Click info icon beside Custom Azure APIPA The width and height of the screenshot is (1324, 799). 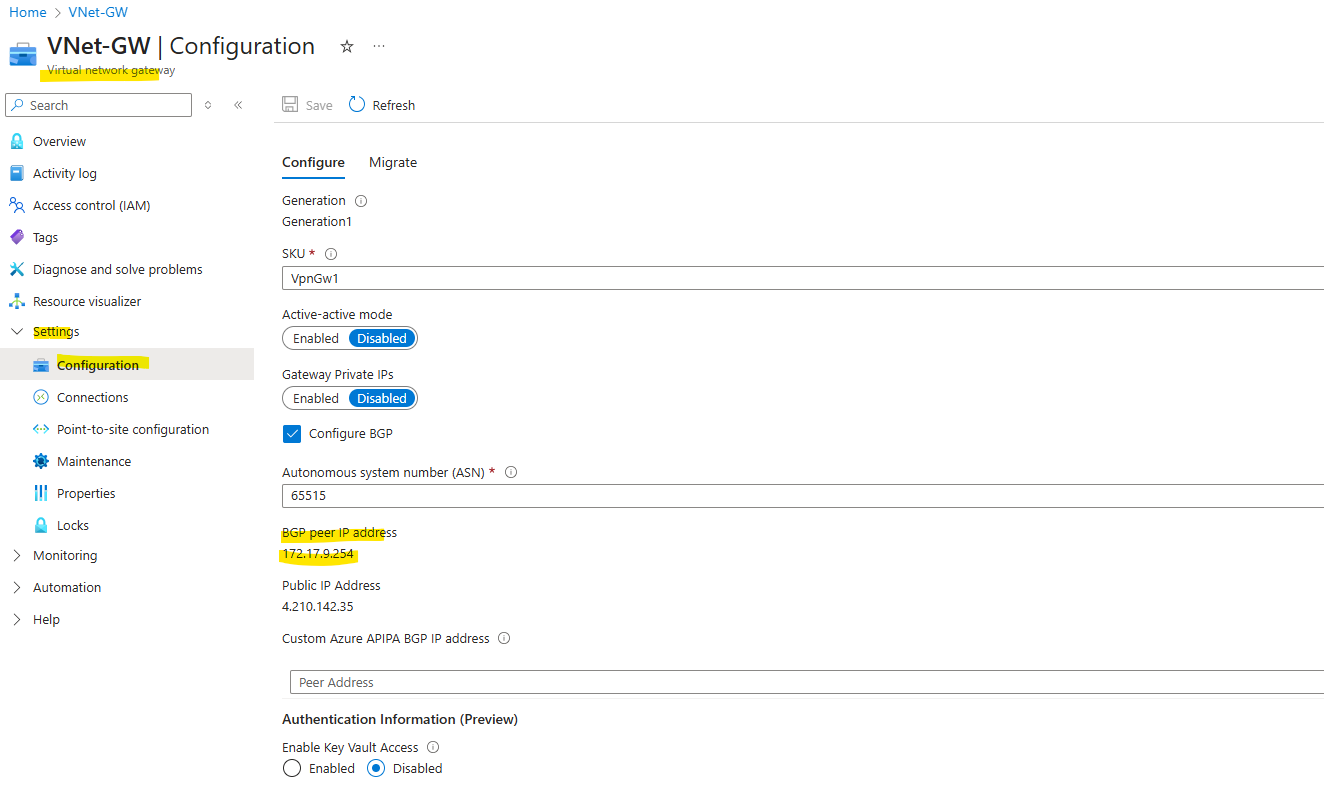click(x=504, y=638)
